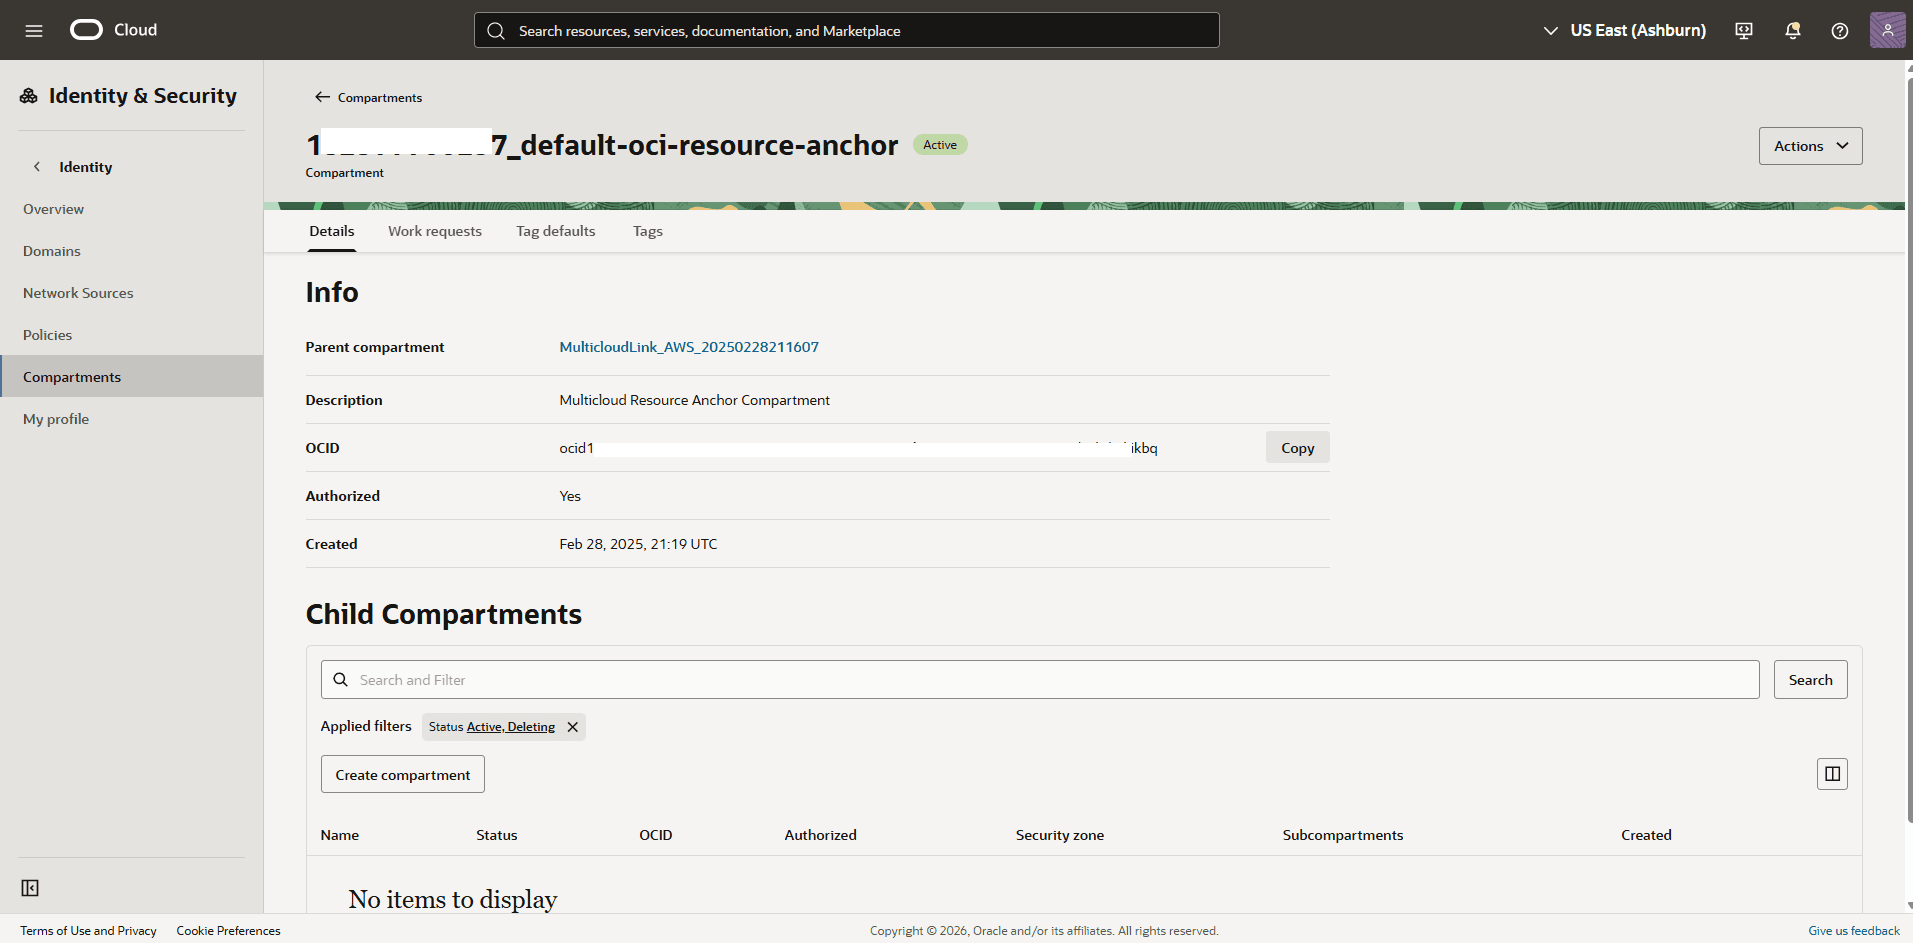Focus the Search and Filter field
The height and width of the screenshot is (943, 1913).
coord(1040,680)
